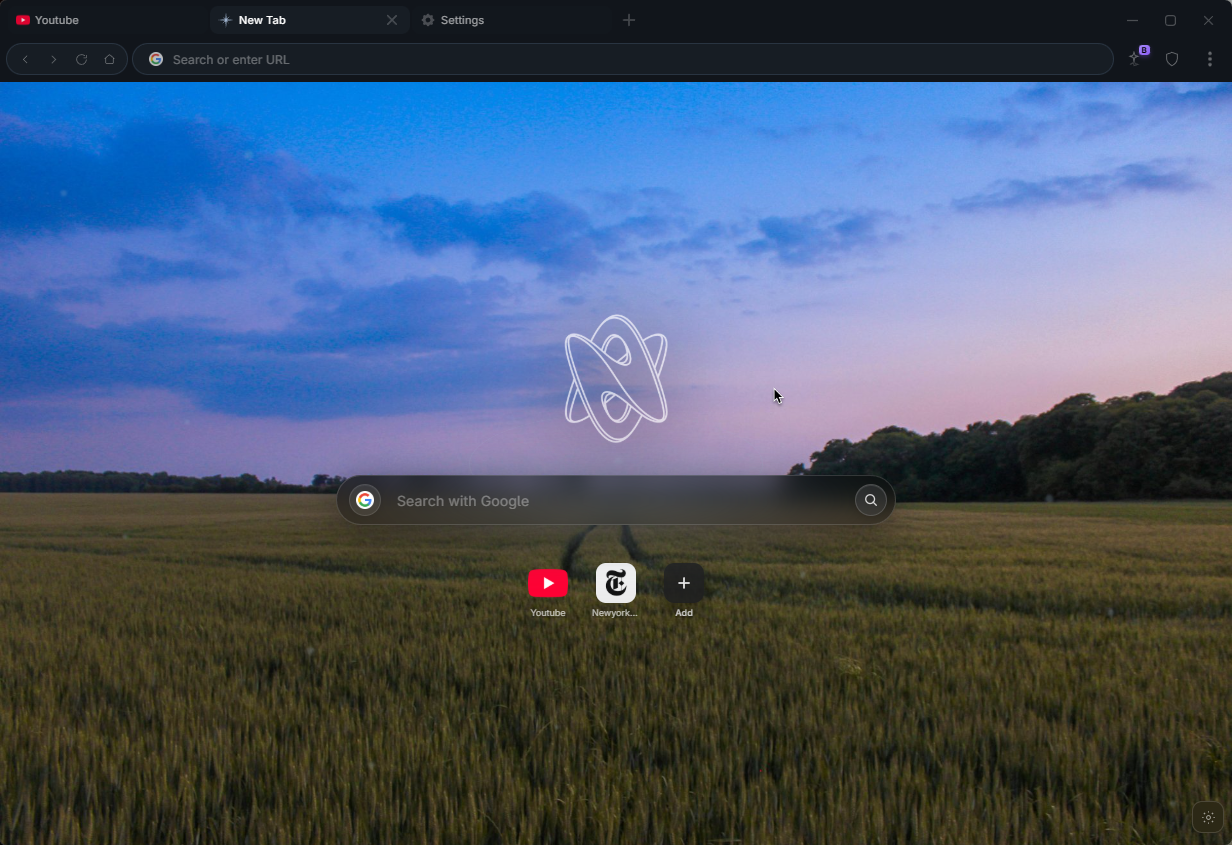This screenshot has height=845, width=1232.
Task: Toggle the theme switcher in the bottom-right corner
Action: pyautogui.click(x=1207, y=817)
